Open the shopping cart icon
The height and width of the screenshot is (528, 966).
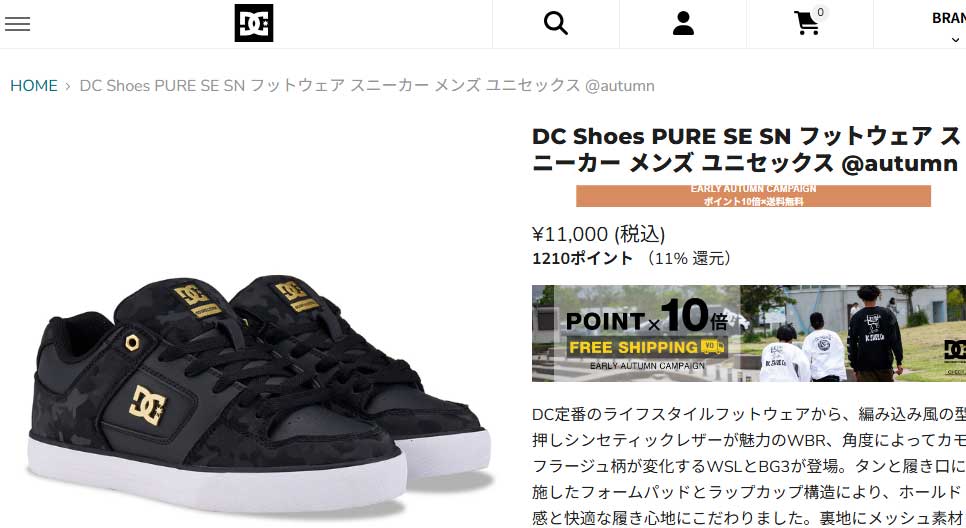pos(806,23)
